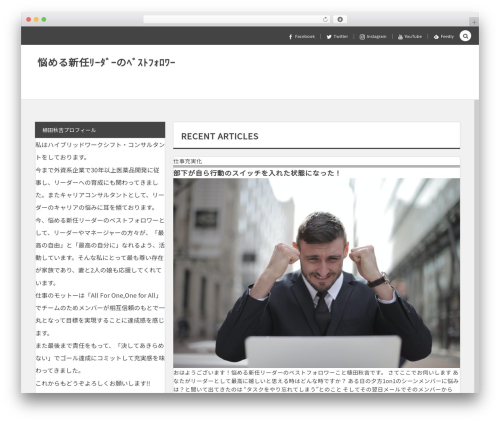500x423 pixels.
Task: Click the download icon beside address bar
Action: pyautogui.click(x=340, y=19)
